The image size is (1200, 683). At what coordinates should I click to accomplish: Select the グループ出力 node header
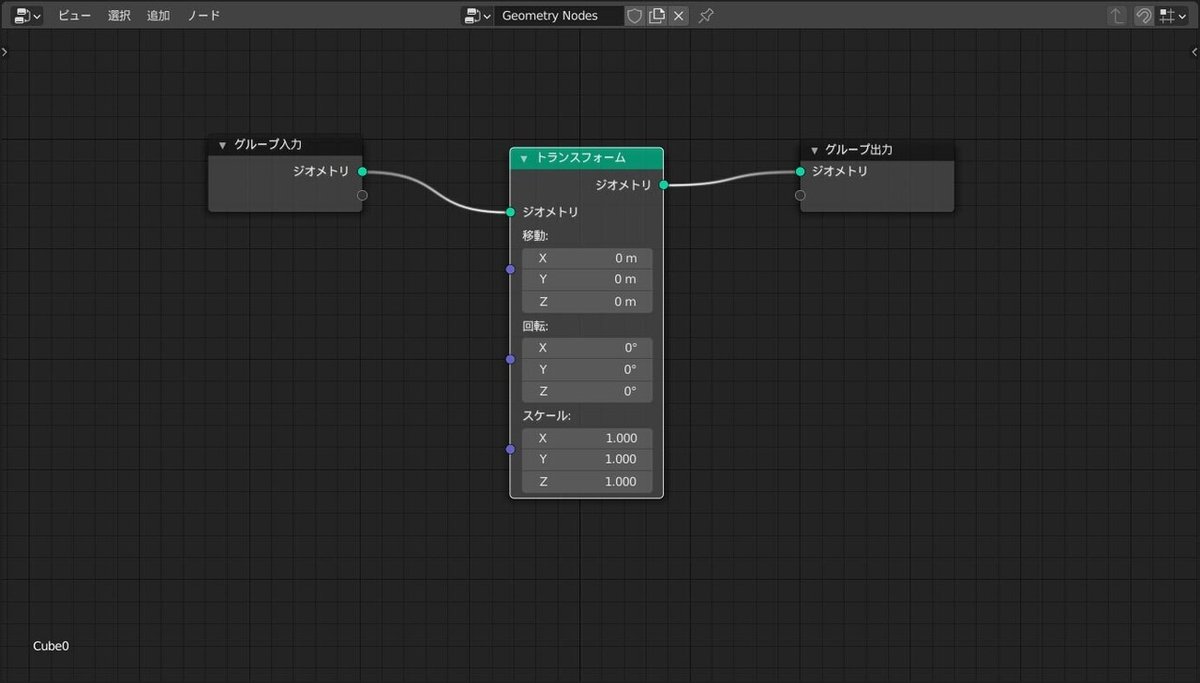(877, 150)
